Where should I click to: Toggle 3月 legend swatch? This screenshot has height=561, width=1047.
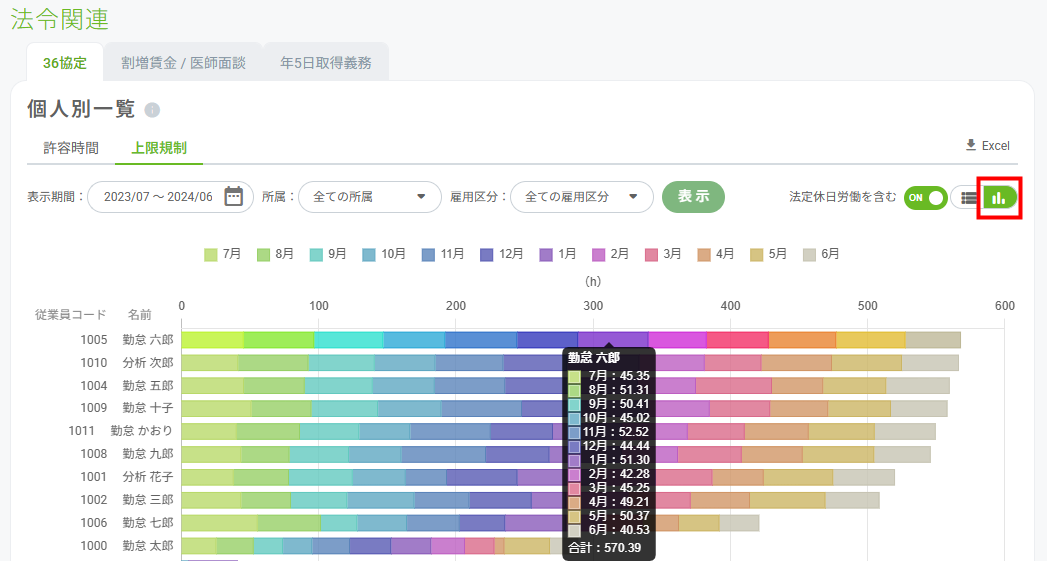coord(651,254)
